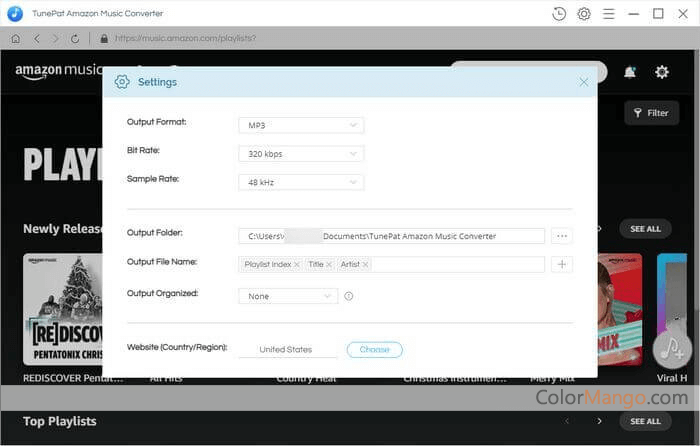Expand the Output Organized None dropdown
The image size is (700, 446).
pos(288,296)
